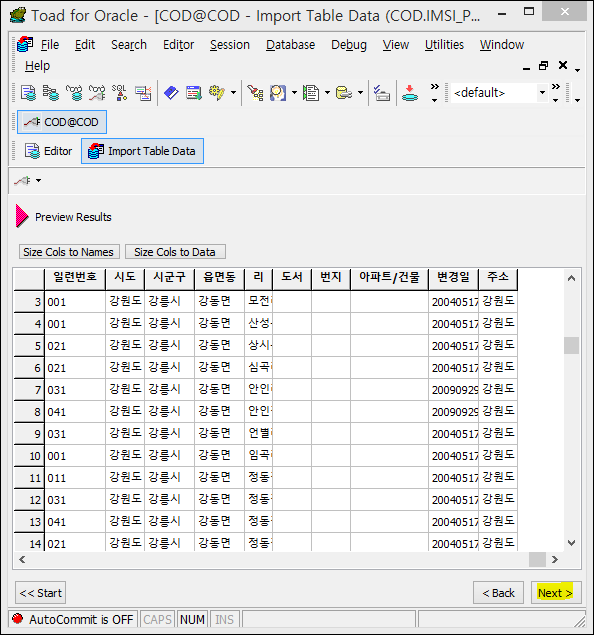
Task: Click the checklist toolbox icon
Action: [x=382, y=93]
